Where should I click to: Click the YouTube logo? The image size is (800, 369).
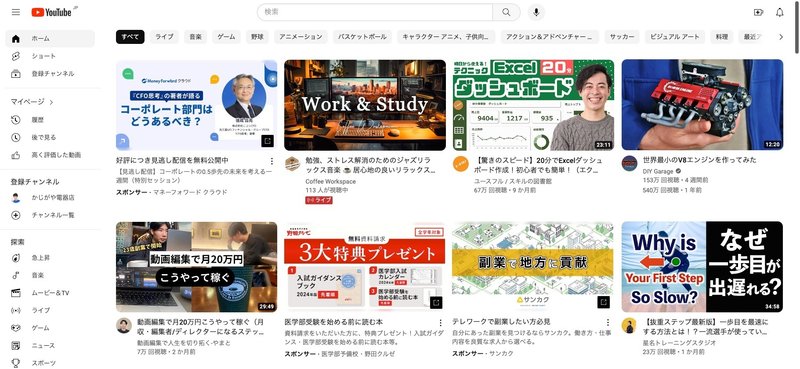point(52,12)
